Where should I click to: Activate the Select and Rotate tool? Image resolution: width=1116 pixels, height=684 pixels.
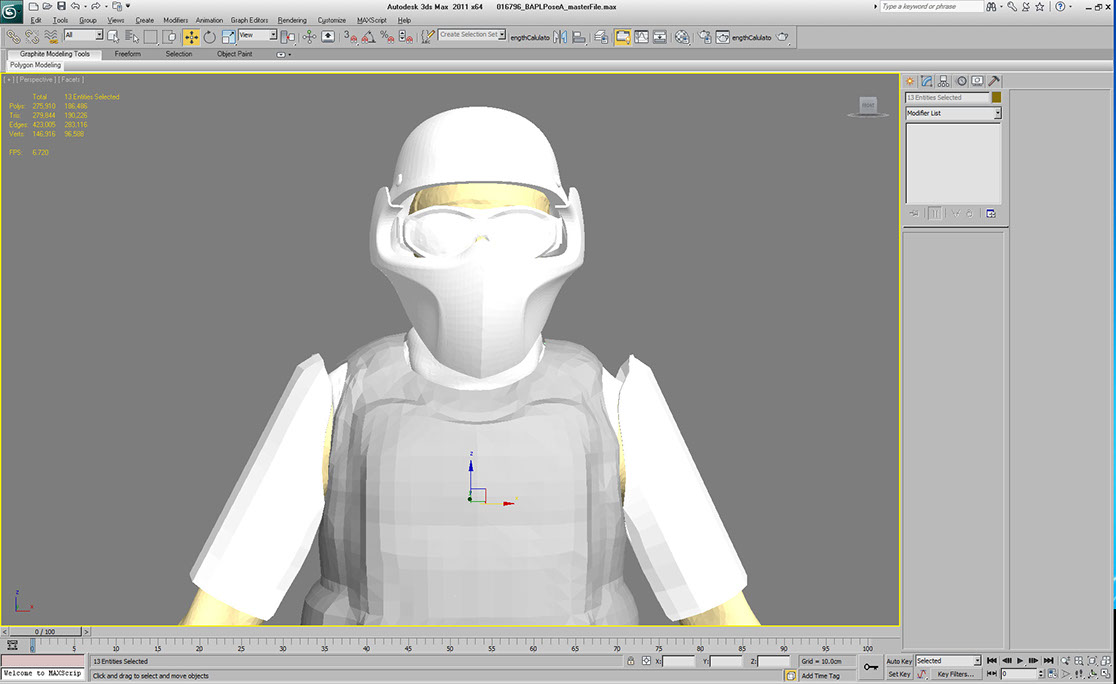click(209, 37)
